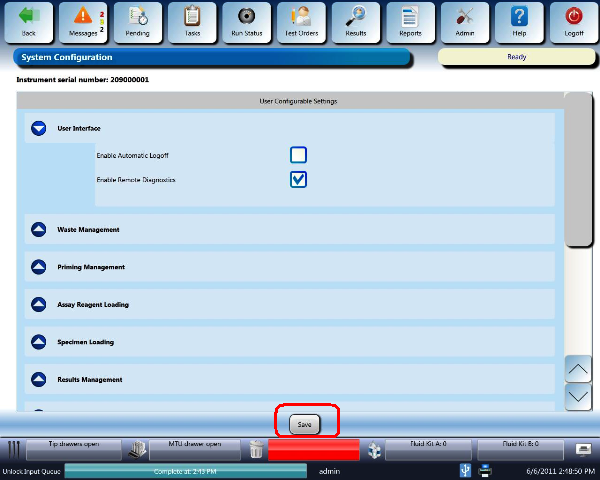Viewport: 600px width, 480px height.
Task: Enable Automatic Logoff checkbox
Action: pos(298,155)
